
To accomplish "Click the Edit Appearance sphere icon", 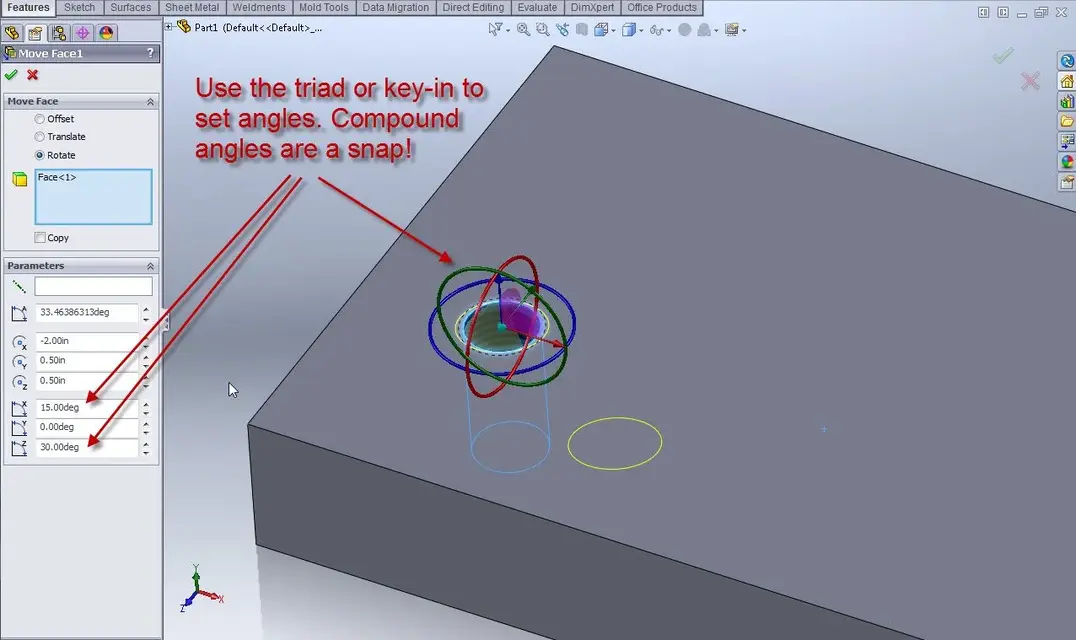I will (x=684, y=29).
